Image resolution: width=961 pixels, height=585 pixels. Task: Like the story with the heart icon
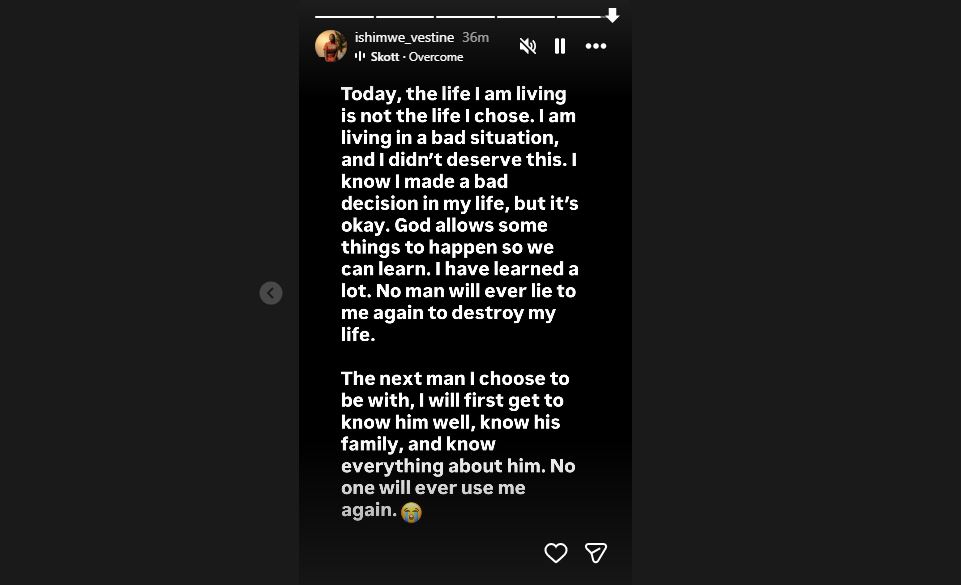click(555, 552)
